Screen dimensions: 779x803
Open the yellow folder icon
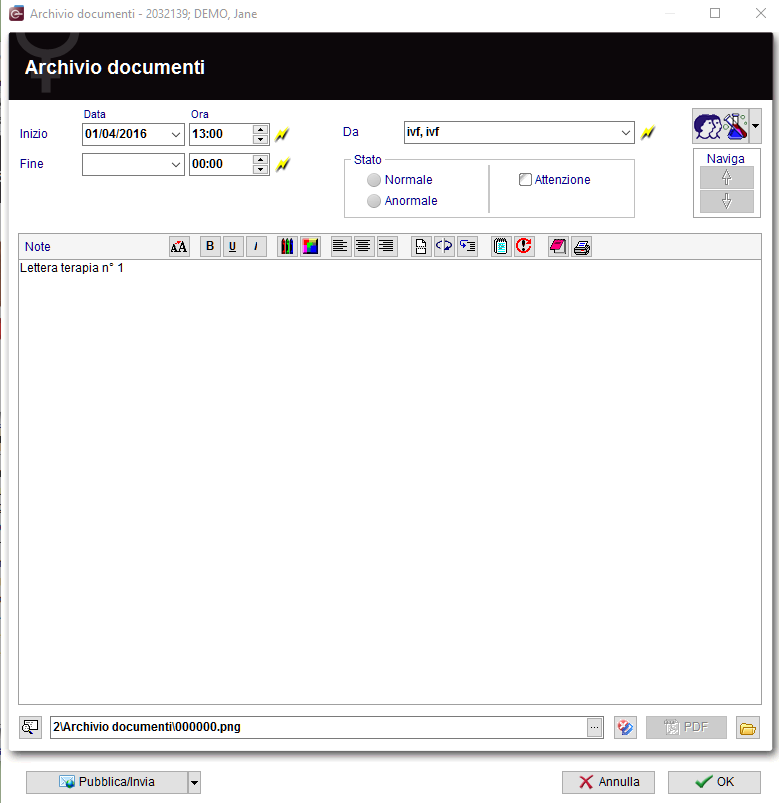748,728
